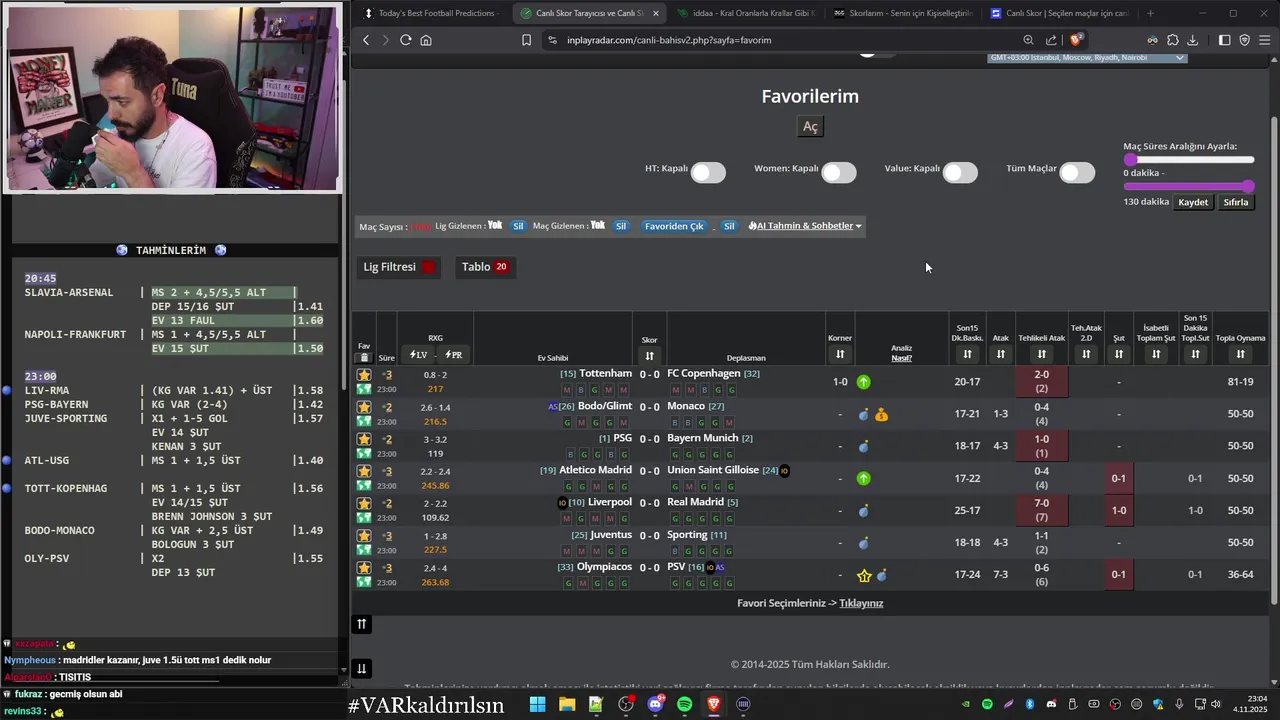
Task: Click the upper match-duration slider handle
Action: coord(1130,160)
